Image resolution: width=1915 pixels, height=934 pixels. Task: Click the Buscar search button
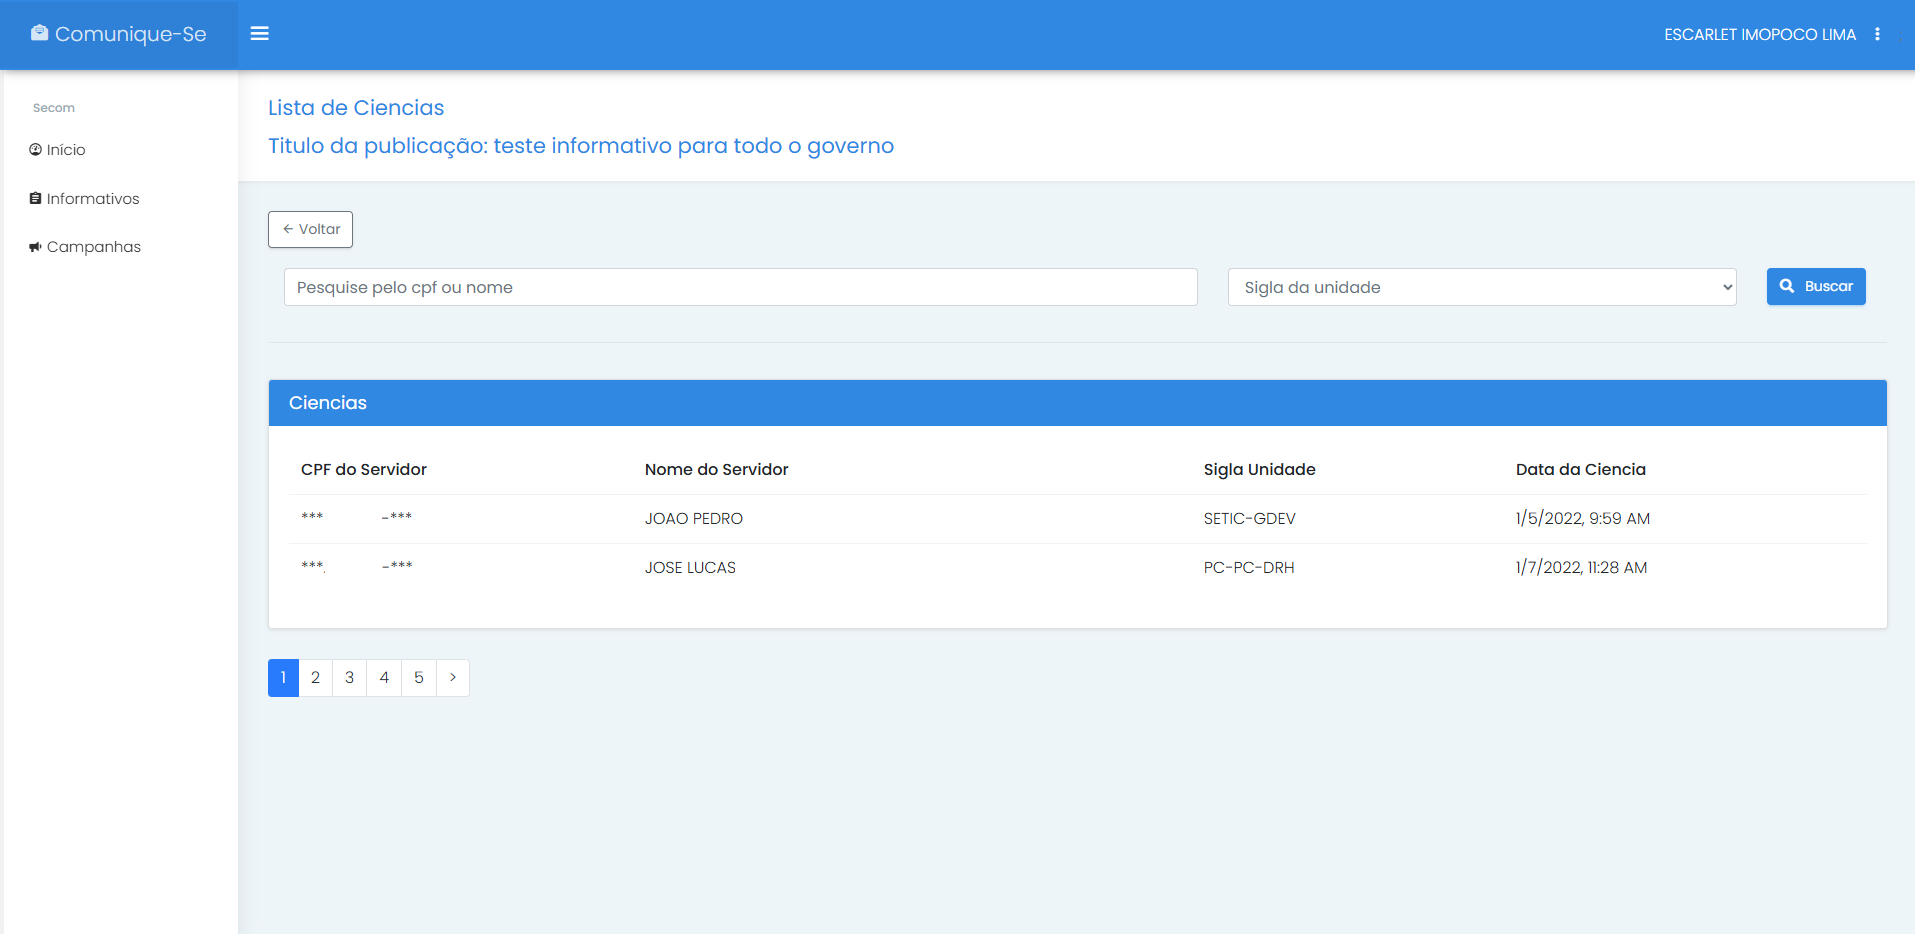tap(1816, 286)
